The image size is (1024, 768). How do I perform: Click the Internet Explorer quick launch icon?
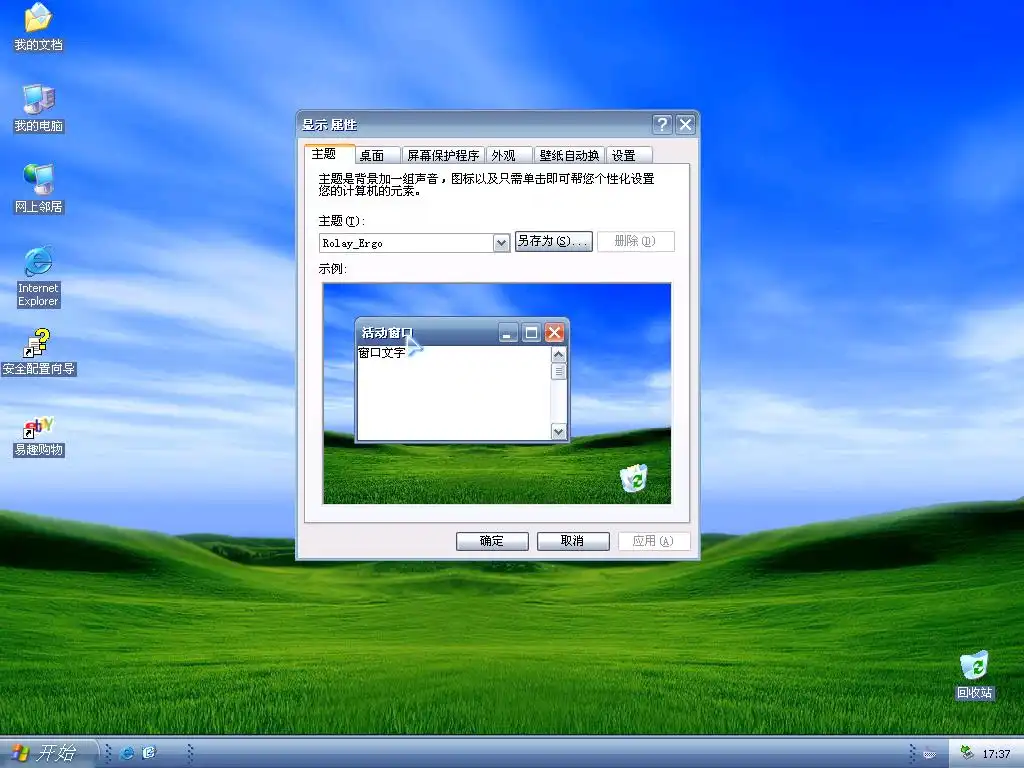point(127,753)
